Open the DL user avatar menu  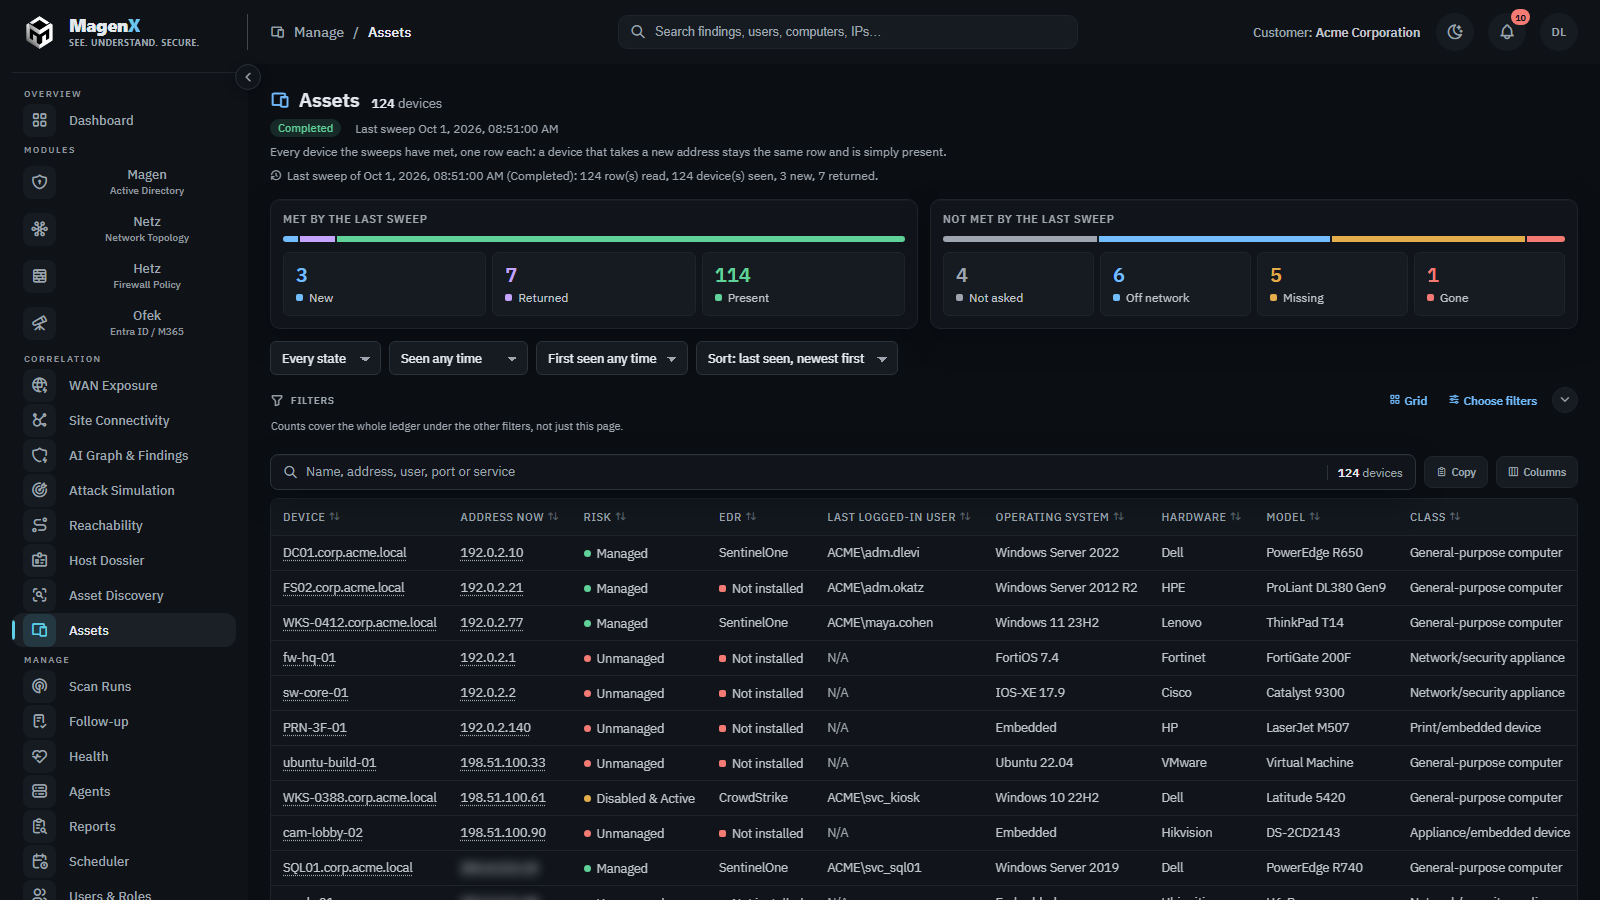click(x=1559, y=32)
